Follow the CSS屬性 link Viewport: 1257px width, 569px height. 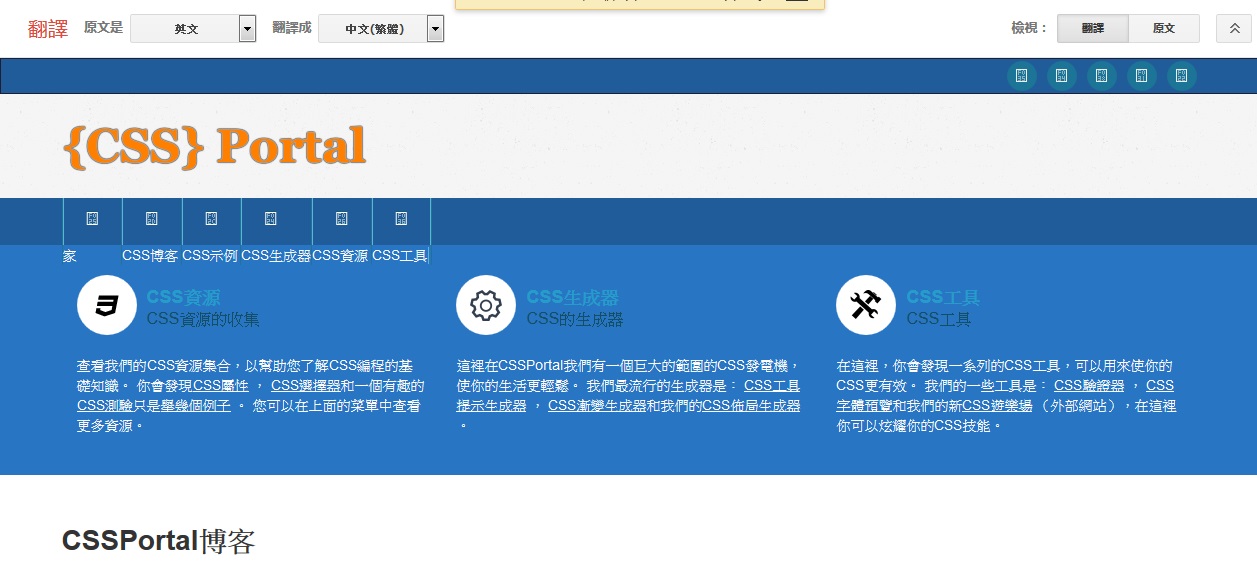coord(221,386)
